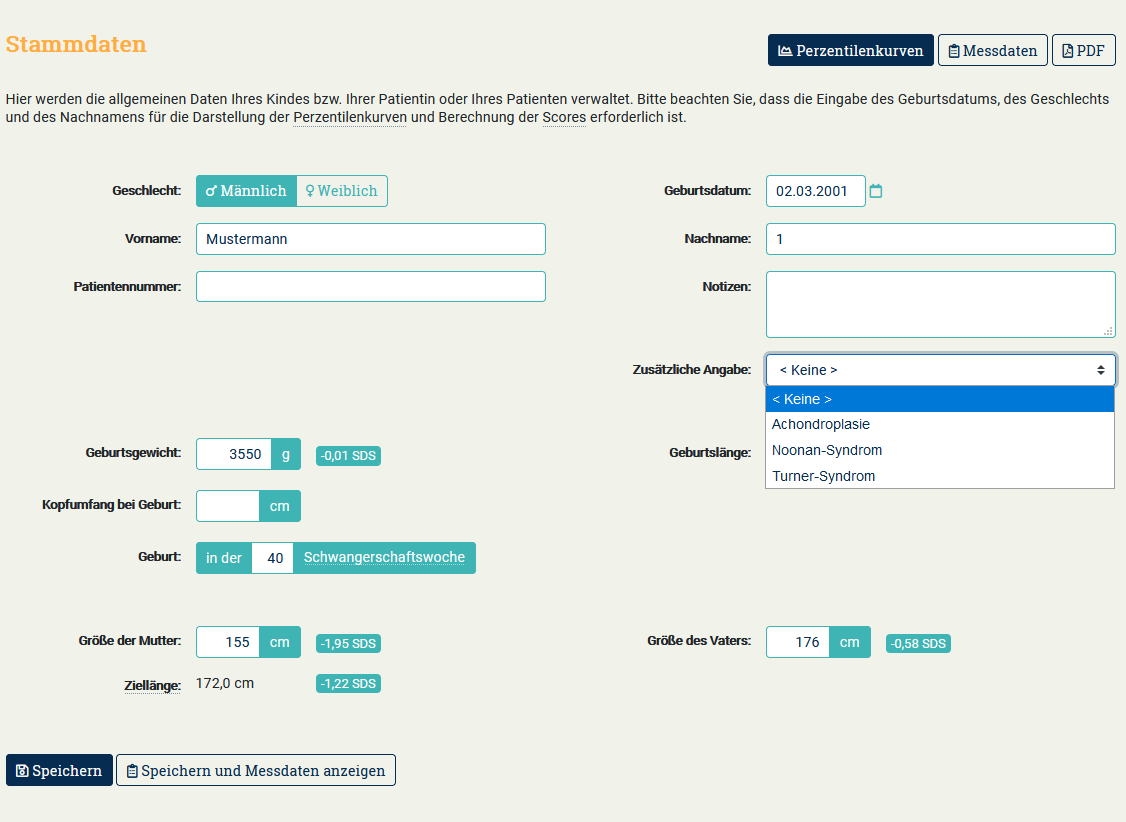Select Weiblich as gender

coord(342,191)
